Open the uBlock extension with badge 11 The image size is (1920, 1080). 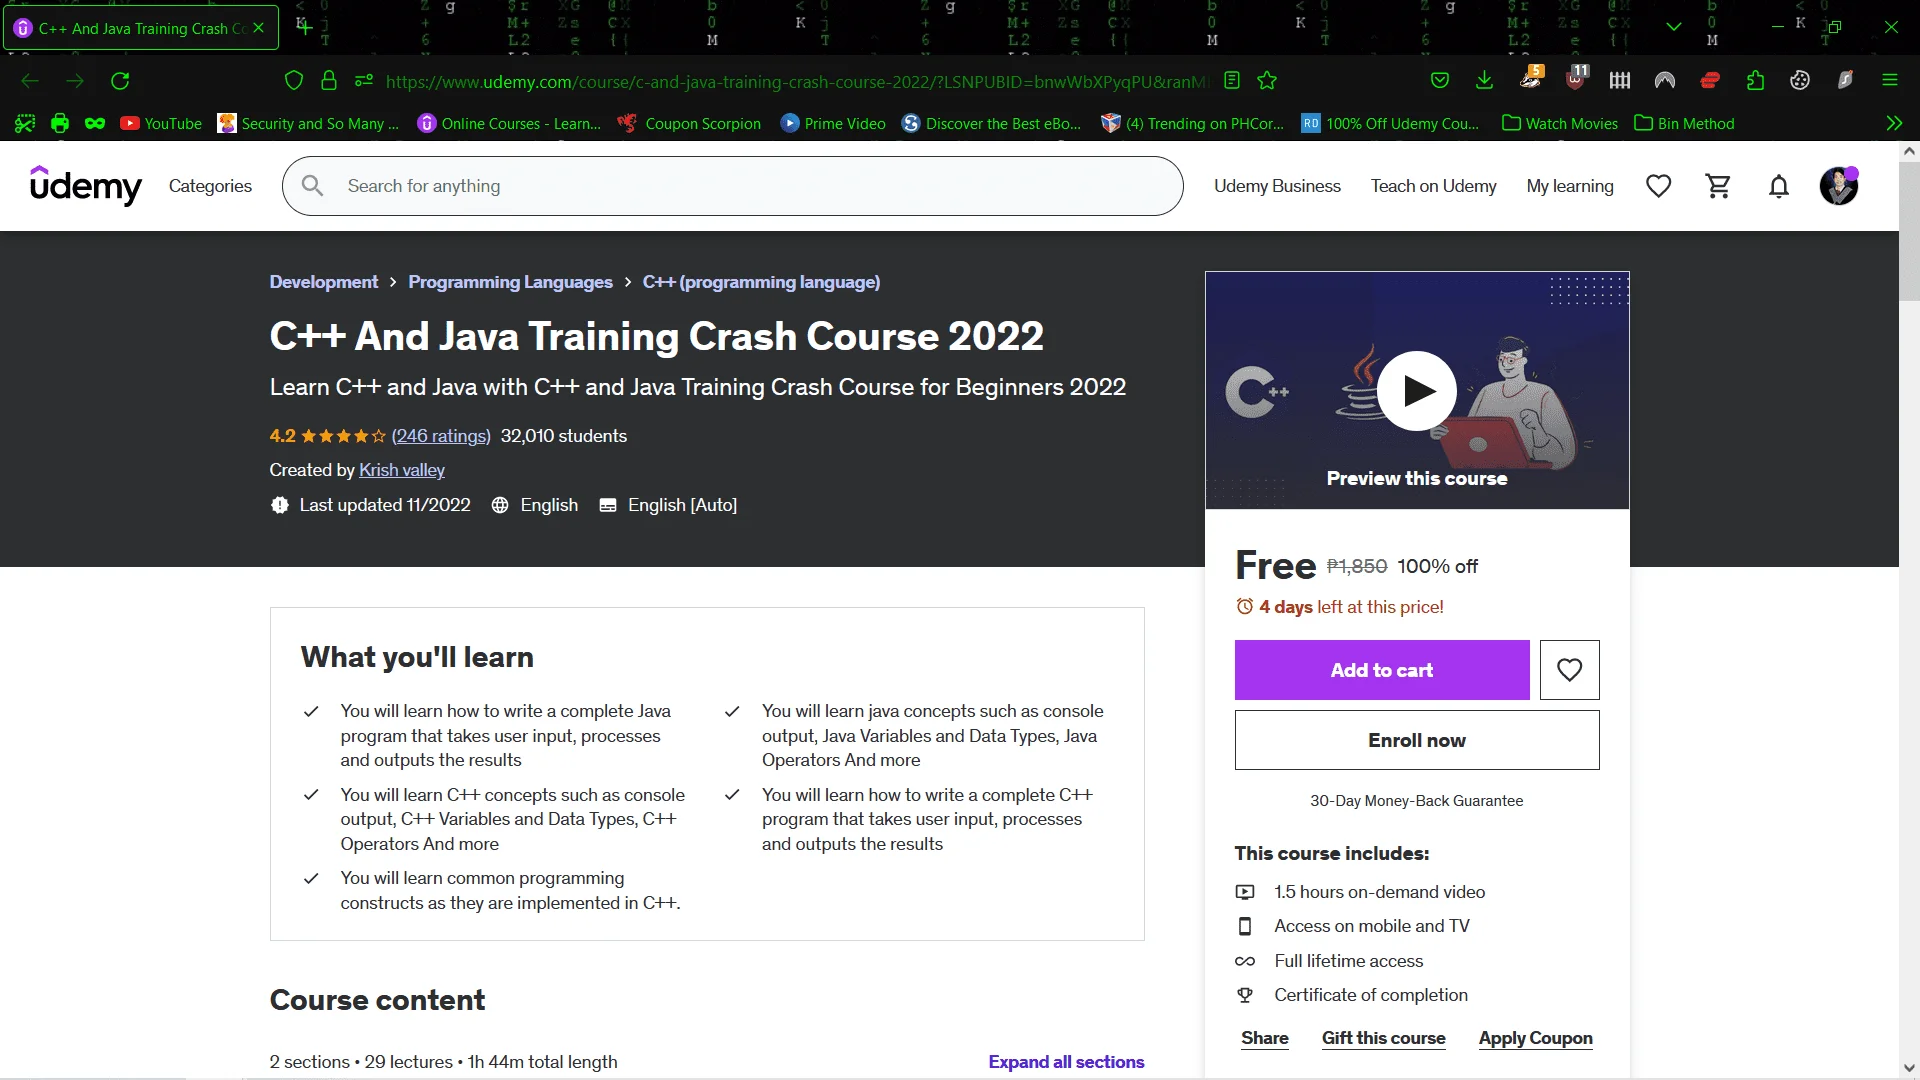click(x=1576, y=79)
